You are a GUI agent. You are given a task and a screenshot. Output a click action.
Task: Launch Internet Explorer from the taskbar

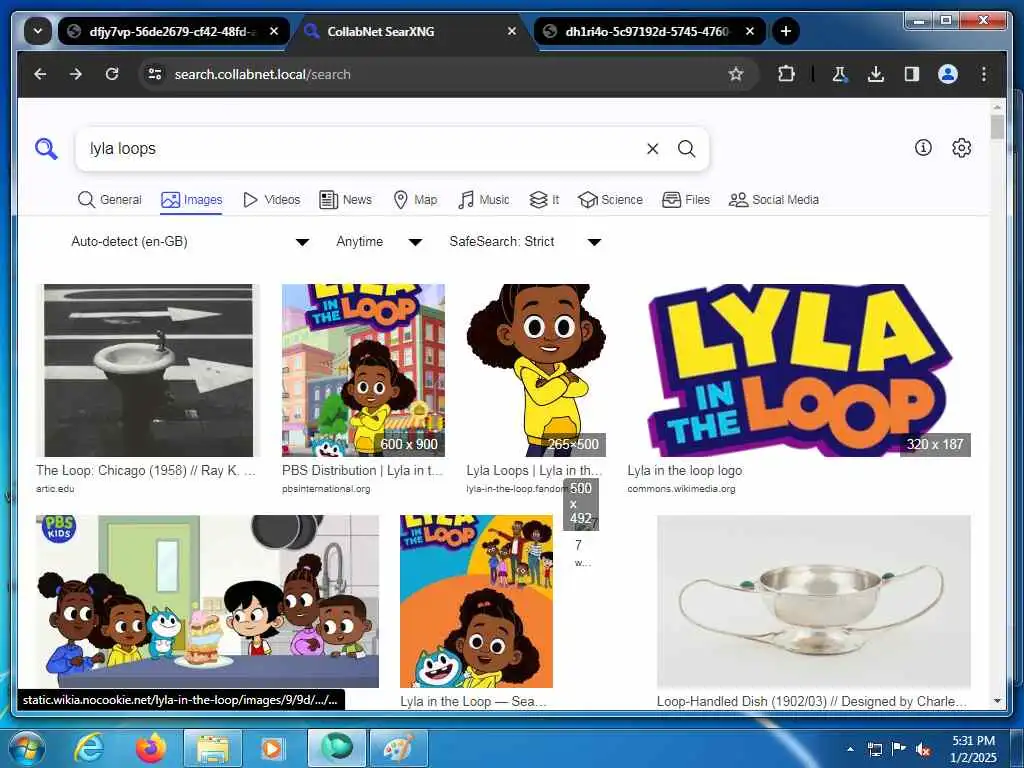89,748
